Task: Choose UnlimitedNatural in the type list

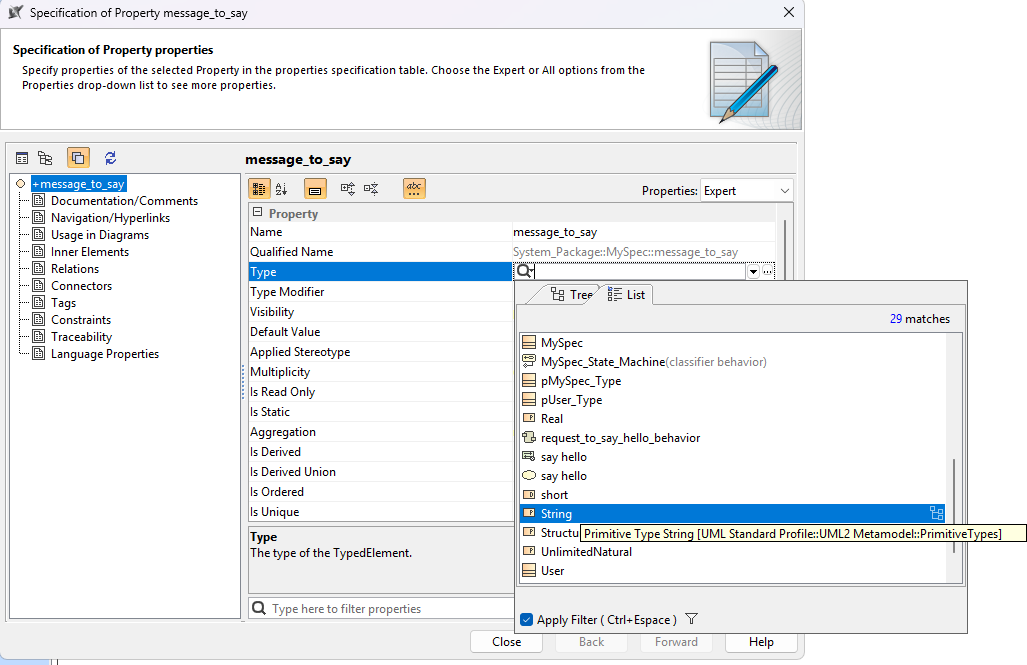Action: [732, 552]
